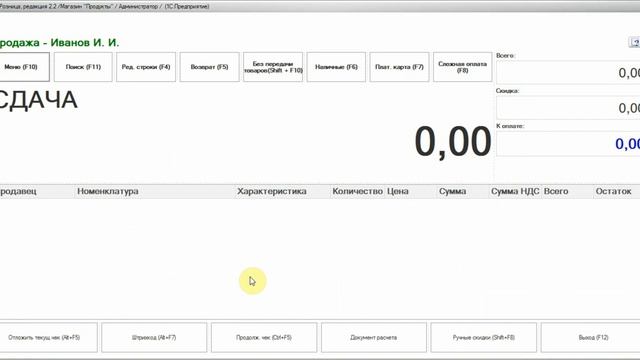Click the large 0,00 change amount
This screenshot has width=640, height=360.
click(453, 142)
